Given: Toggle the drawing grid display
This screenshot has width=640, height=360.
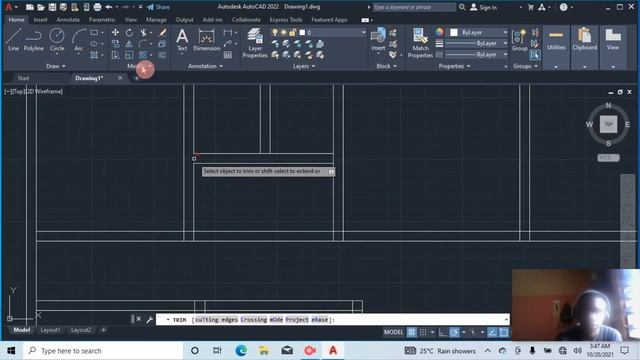Looking at the screenshot, I should pyautogui.click(x=412, y=332).
